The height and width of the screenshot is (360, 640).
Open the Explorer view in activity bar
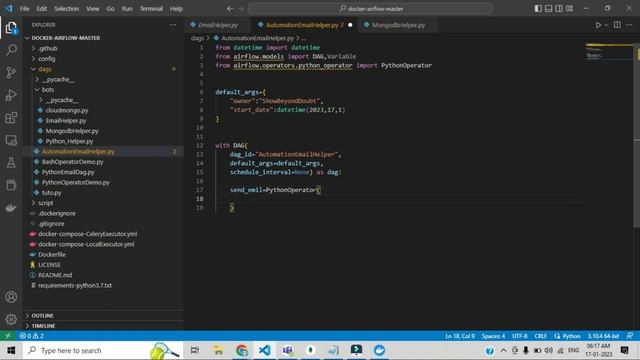[11, 28]
